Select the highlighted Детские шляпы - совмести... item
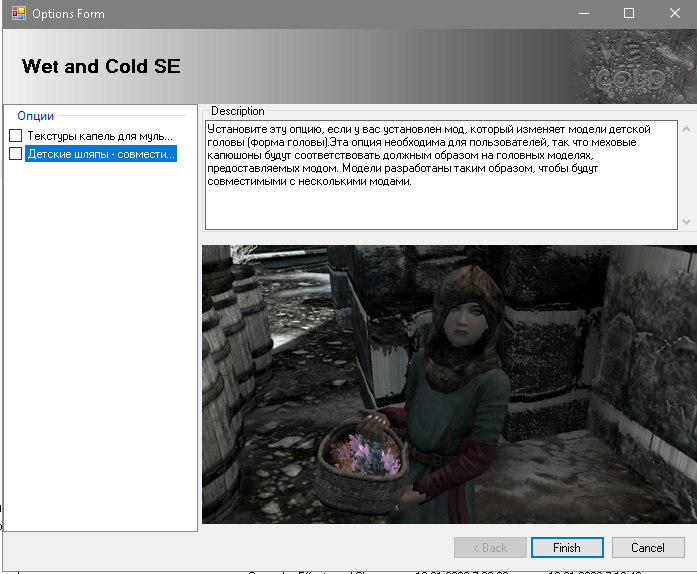 coord(101,154)
